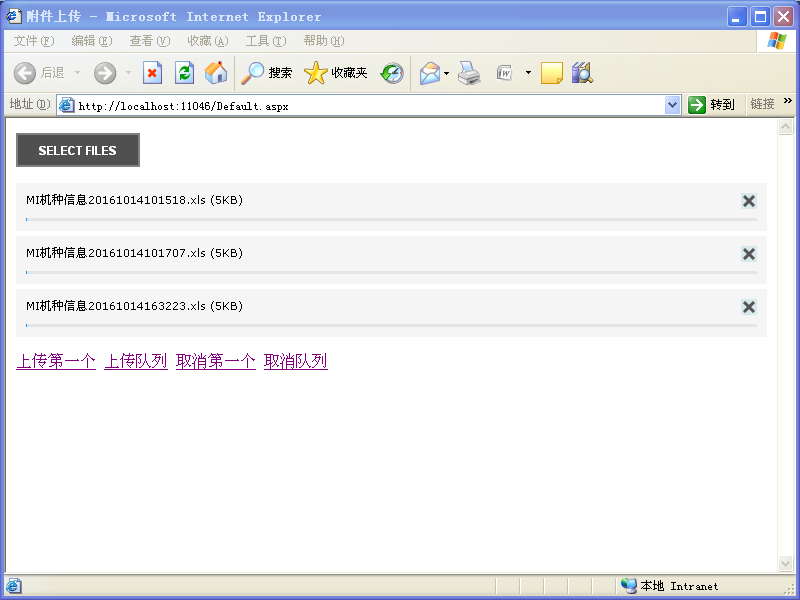
Task: Minimize the Internet Explorer window
Action: point(737,17)
